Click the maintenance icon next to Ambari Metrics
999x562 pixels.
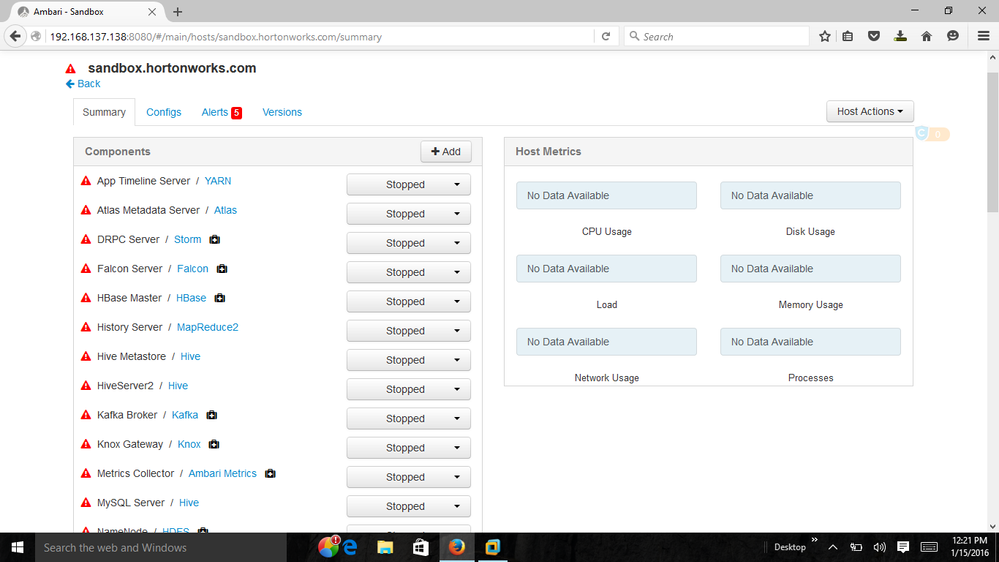[270, 473]
